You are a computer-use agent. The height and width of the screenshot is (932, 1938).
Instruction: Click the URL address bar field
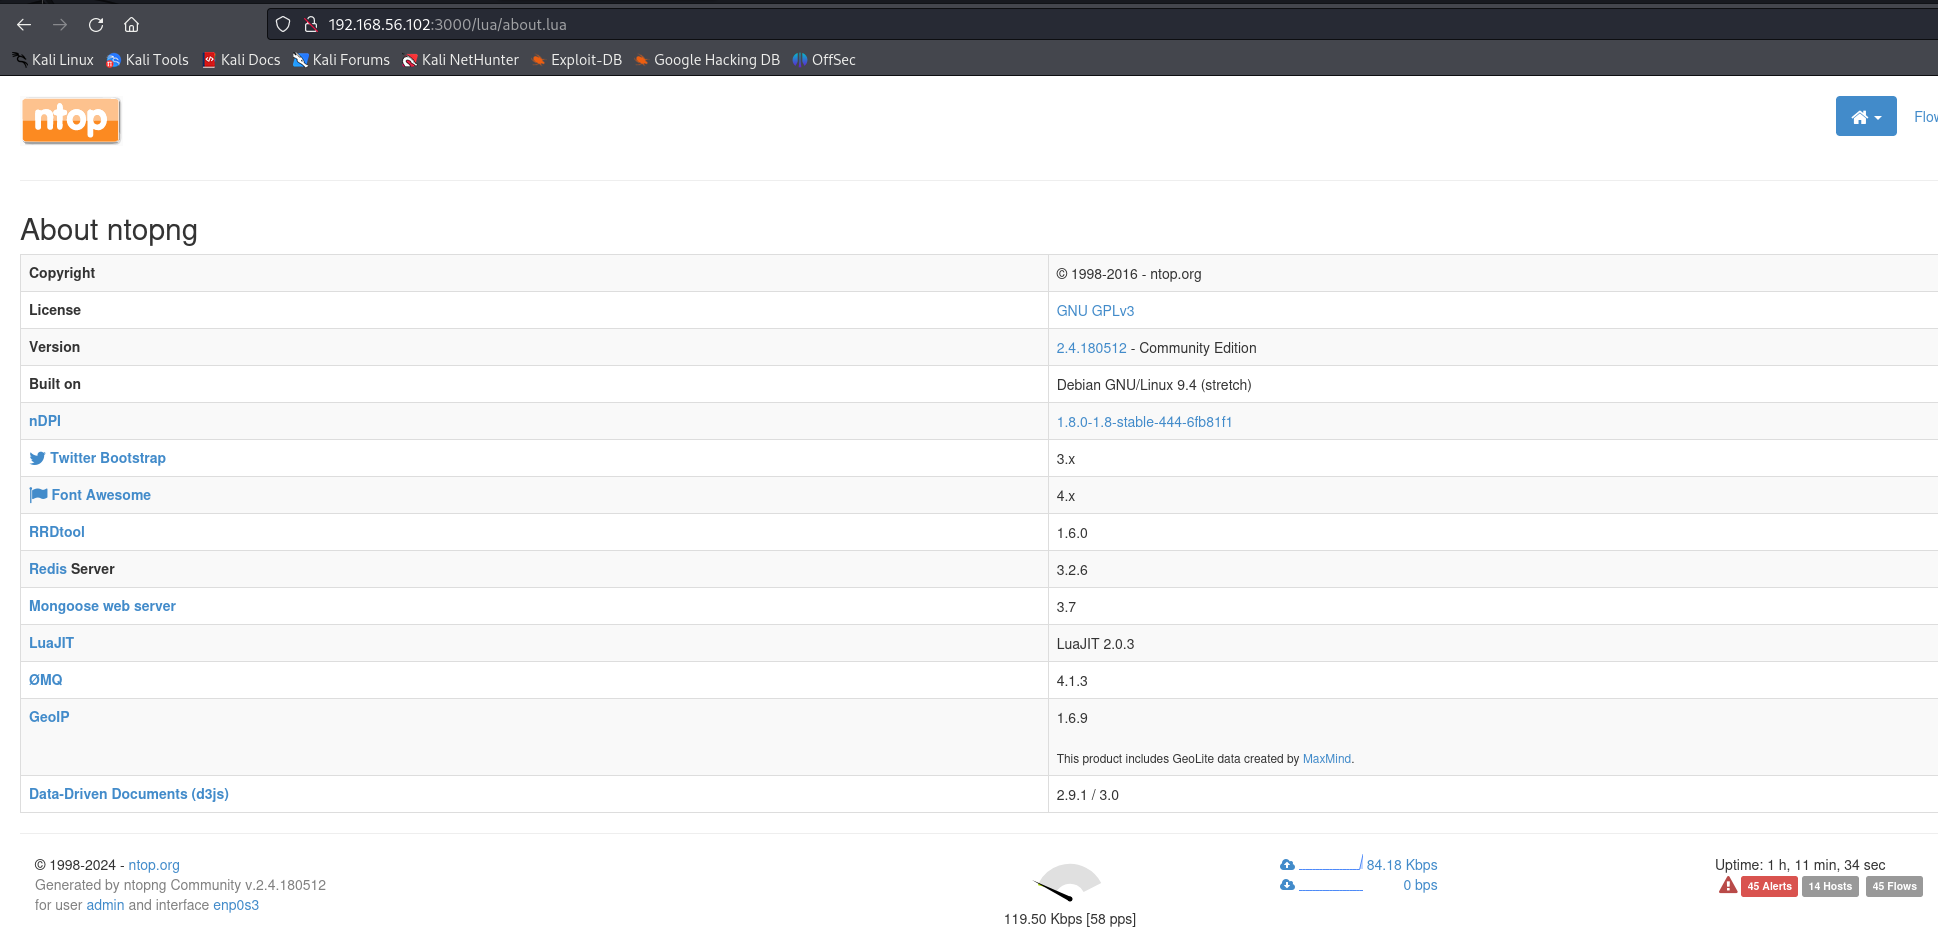[x=900, y=25]
